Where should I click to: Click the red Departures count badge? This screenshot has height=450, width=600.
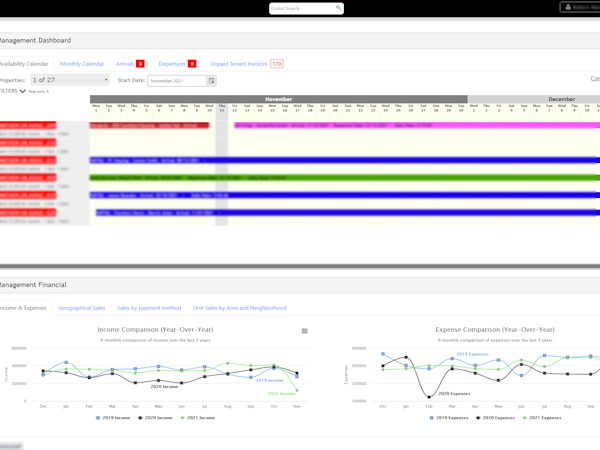click(192, 64)
